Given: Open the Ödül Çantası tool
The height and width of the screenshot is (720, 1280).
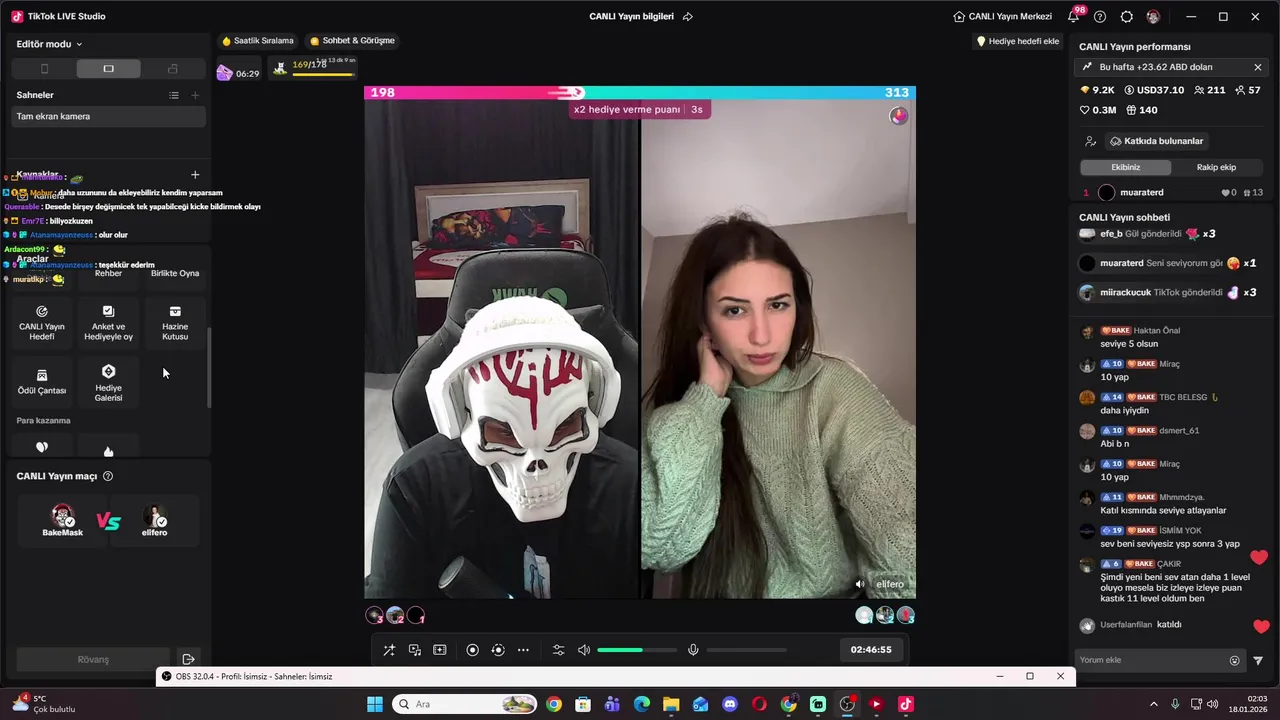Looking at the screenshot, I should pyautogui.click(x=42, y=382).
